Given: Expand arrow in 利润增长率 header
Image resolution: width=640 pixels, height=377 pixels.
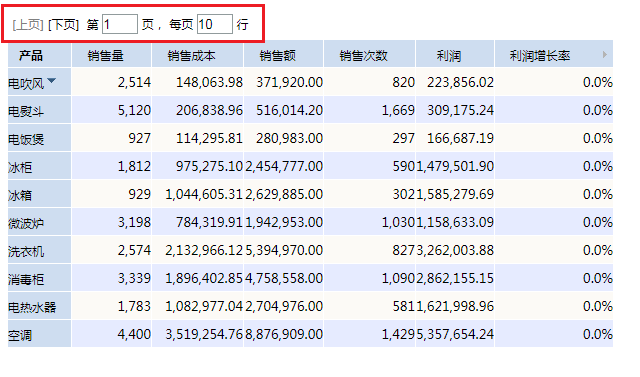Looking at the screenshot, I should [x=604, y=55].
